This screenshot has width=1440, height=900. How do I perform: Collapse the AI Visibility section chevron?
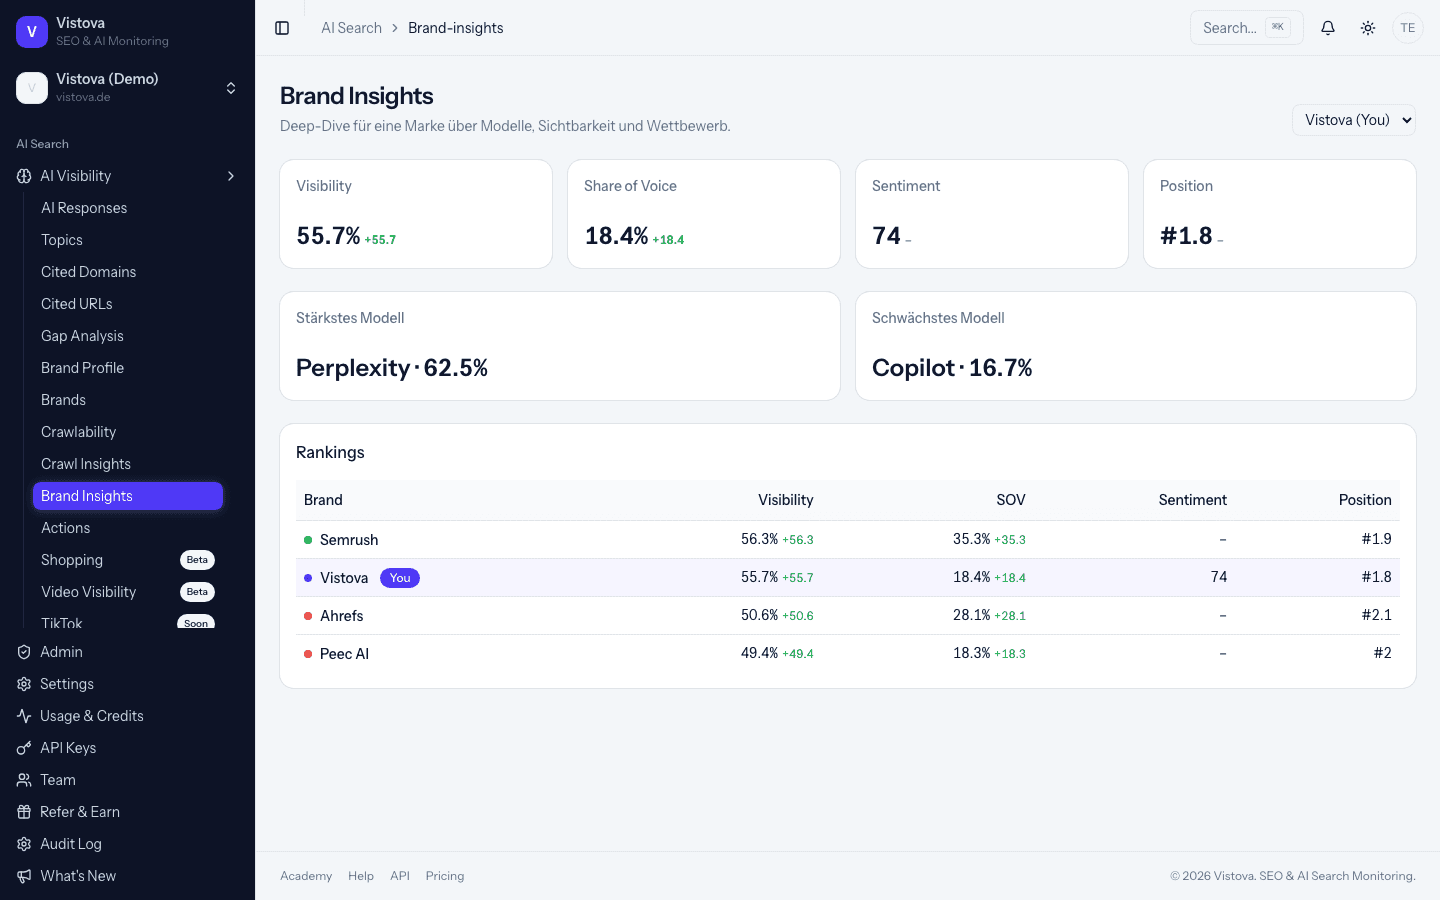click(231, 176)
